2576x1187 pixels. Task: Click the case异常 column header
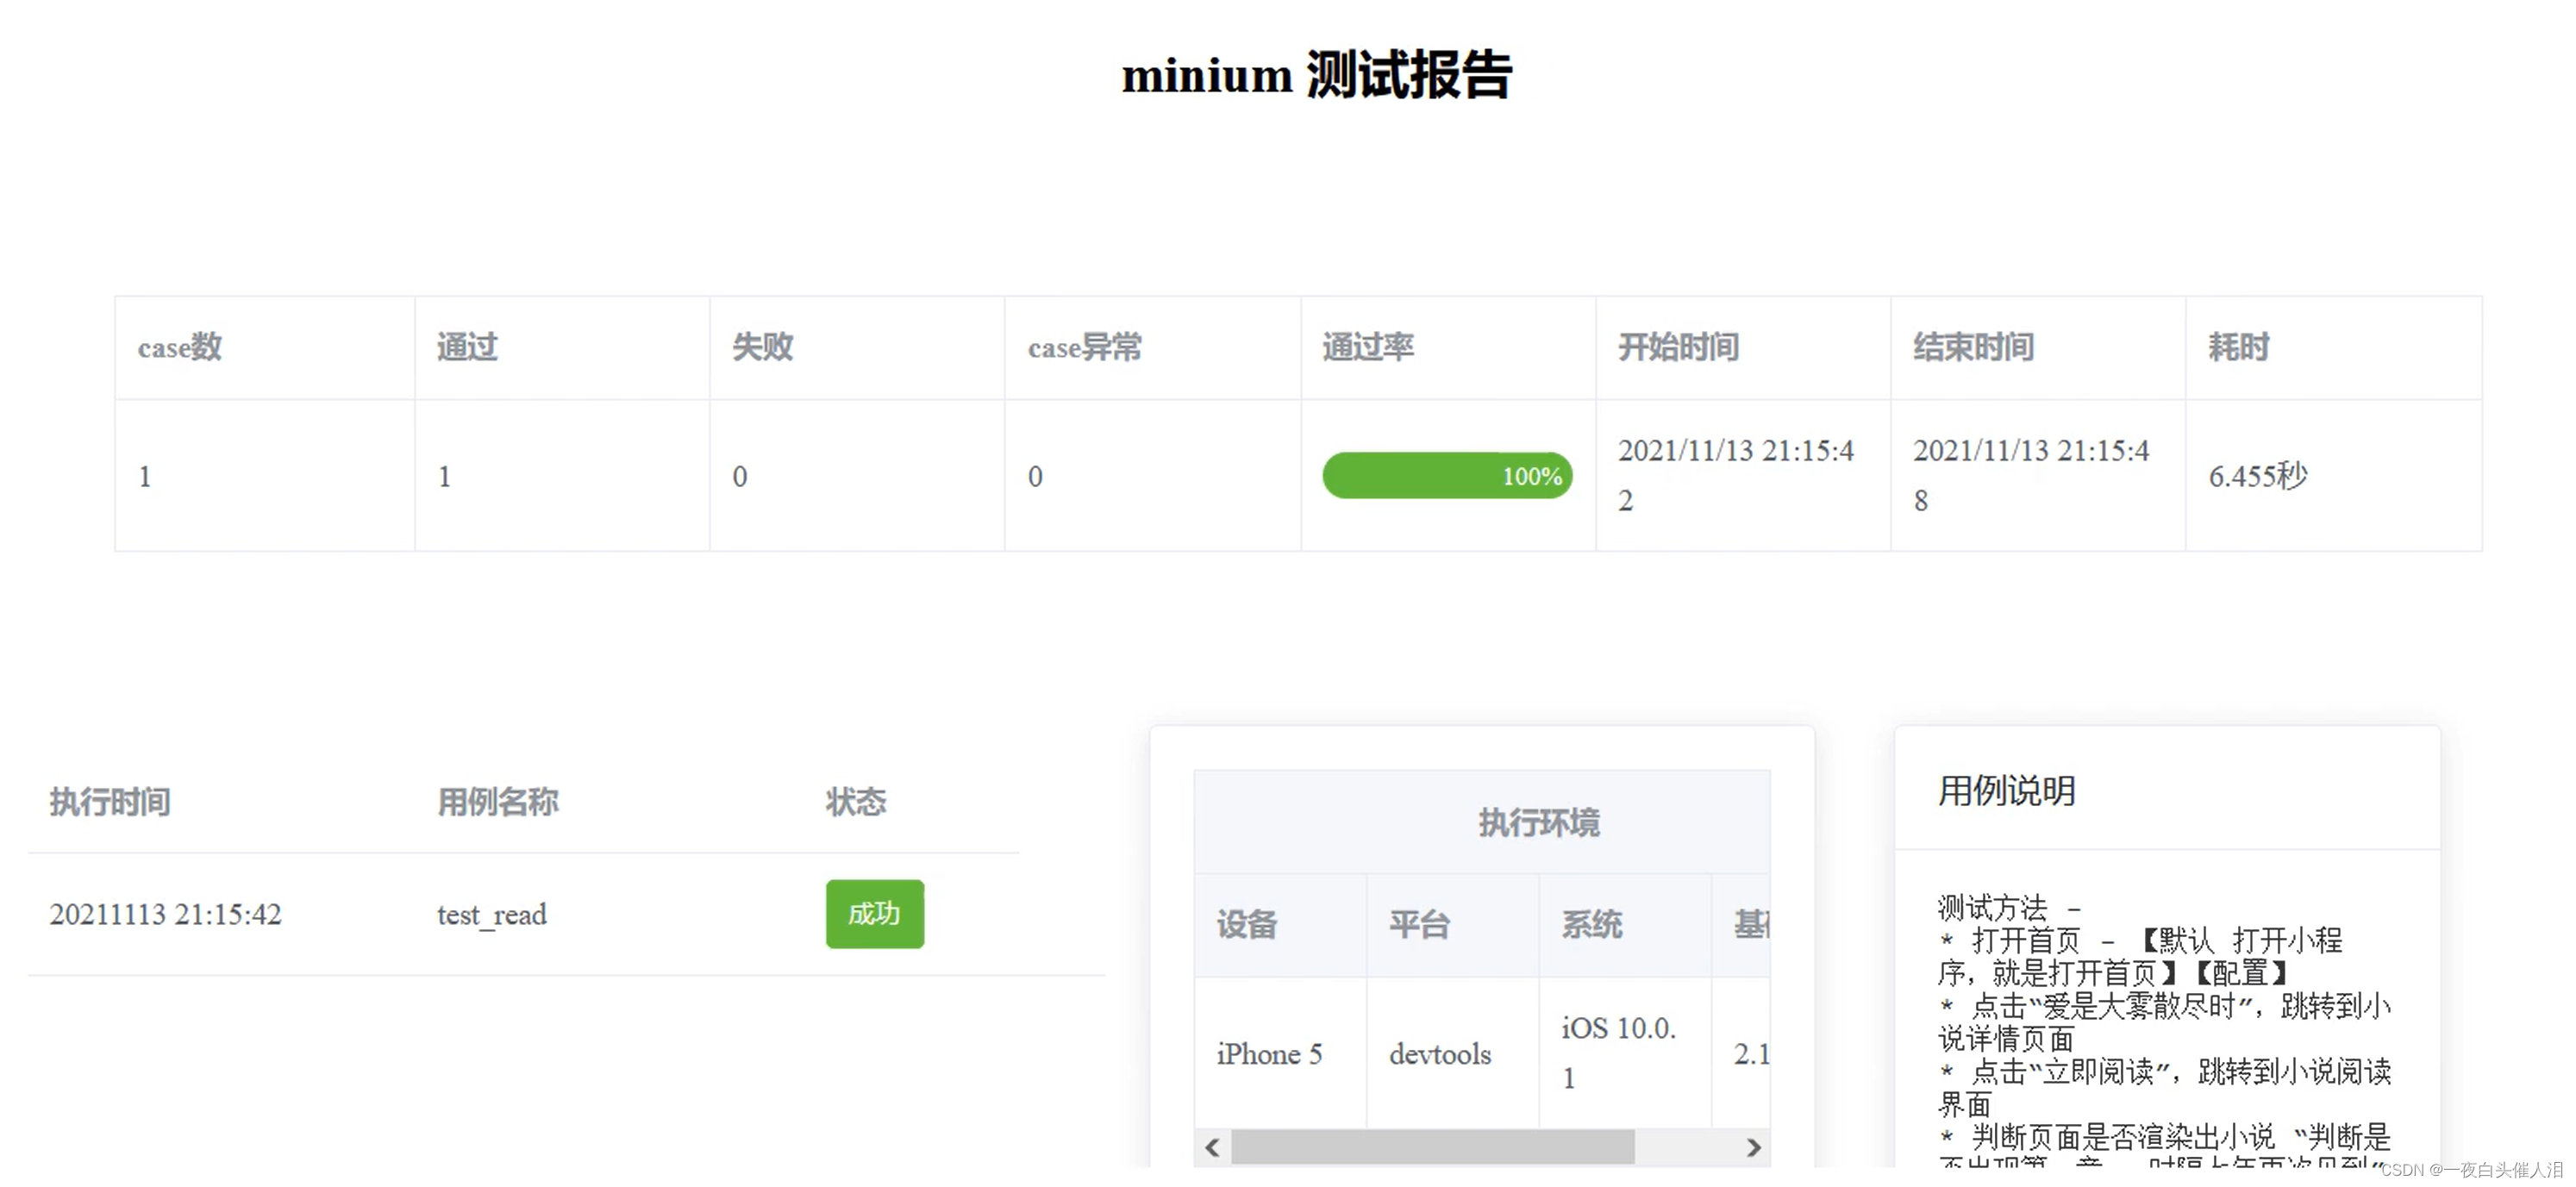[1085, 347]
